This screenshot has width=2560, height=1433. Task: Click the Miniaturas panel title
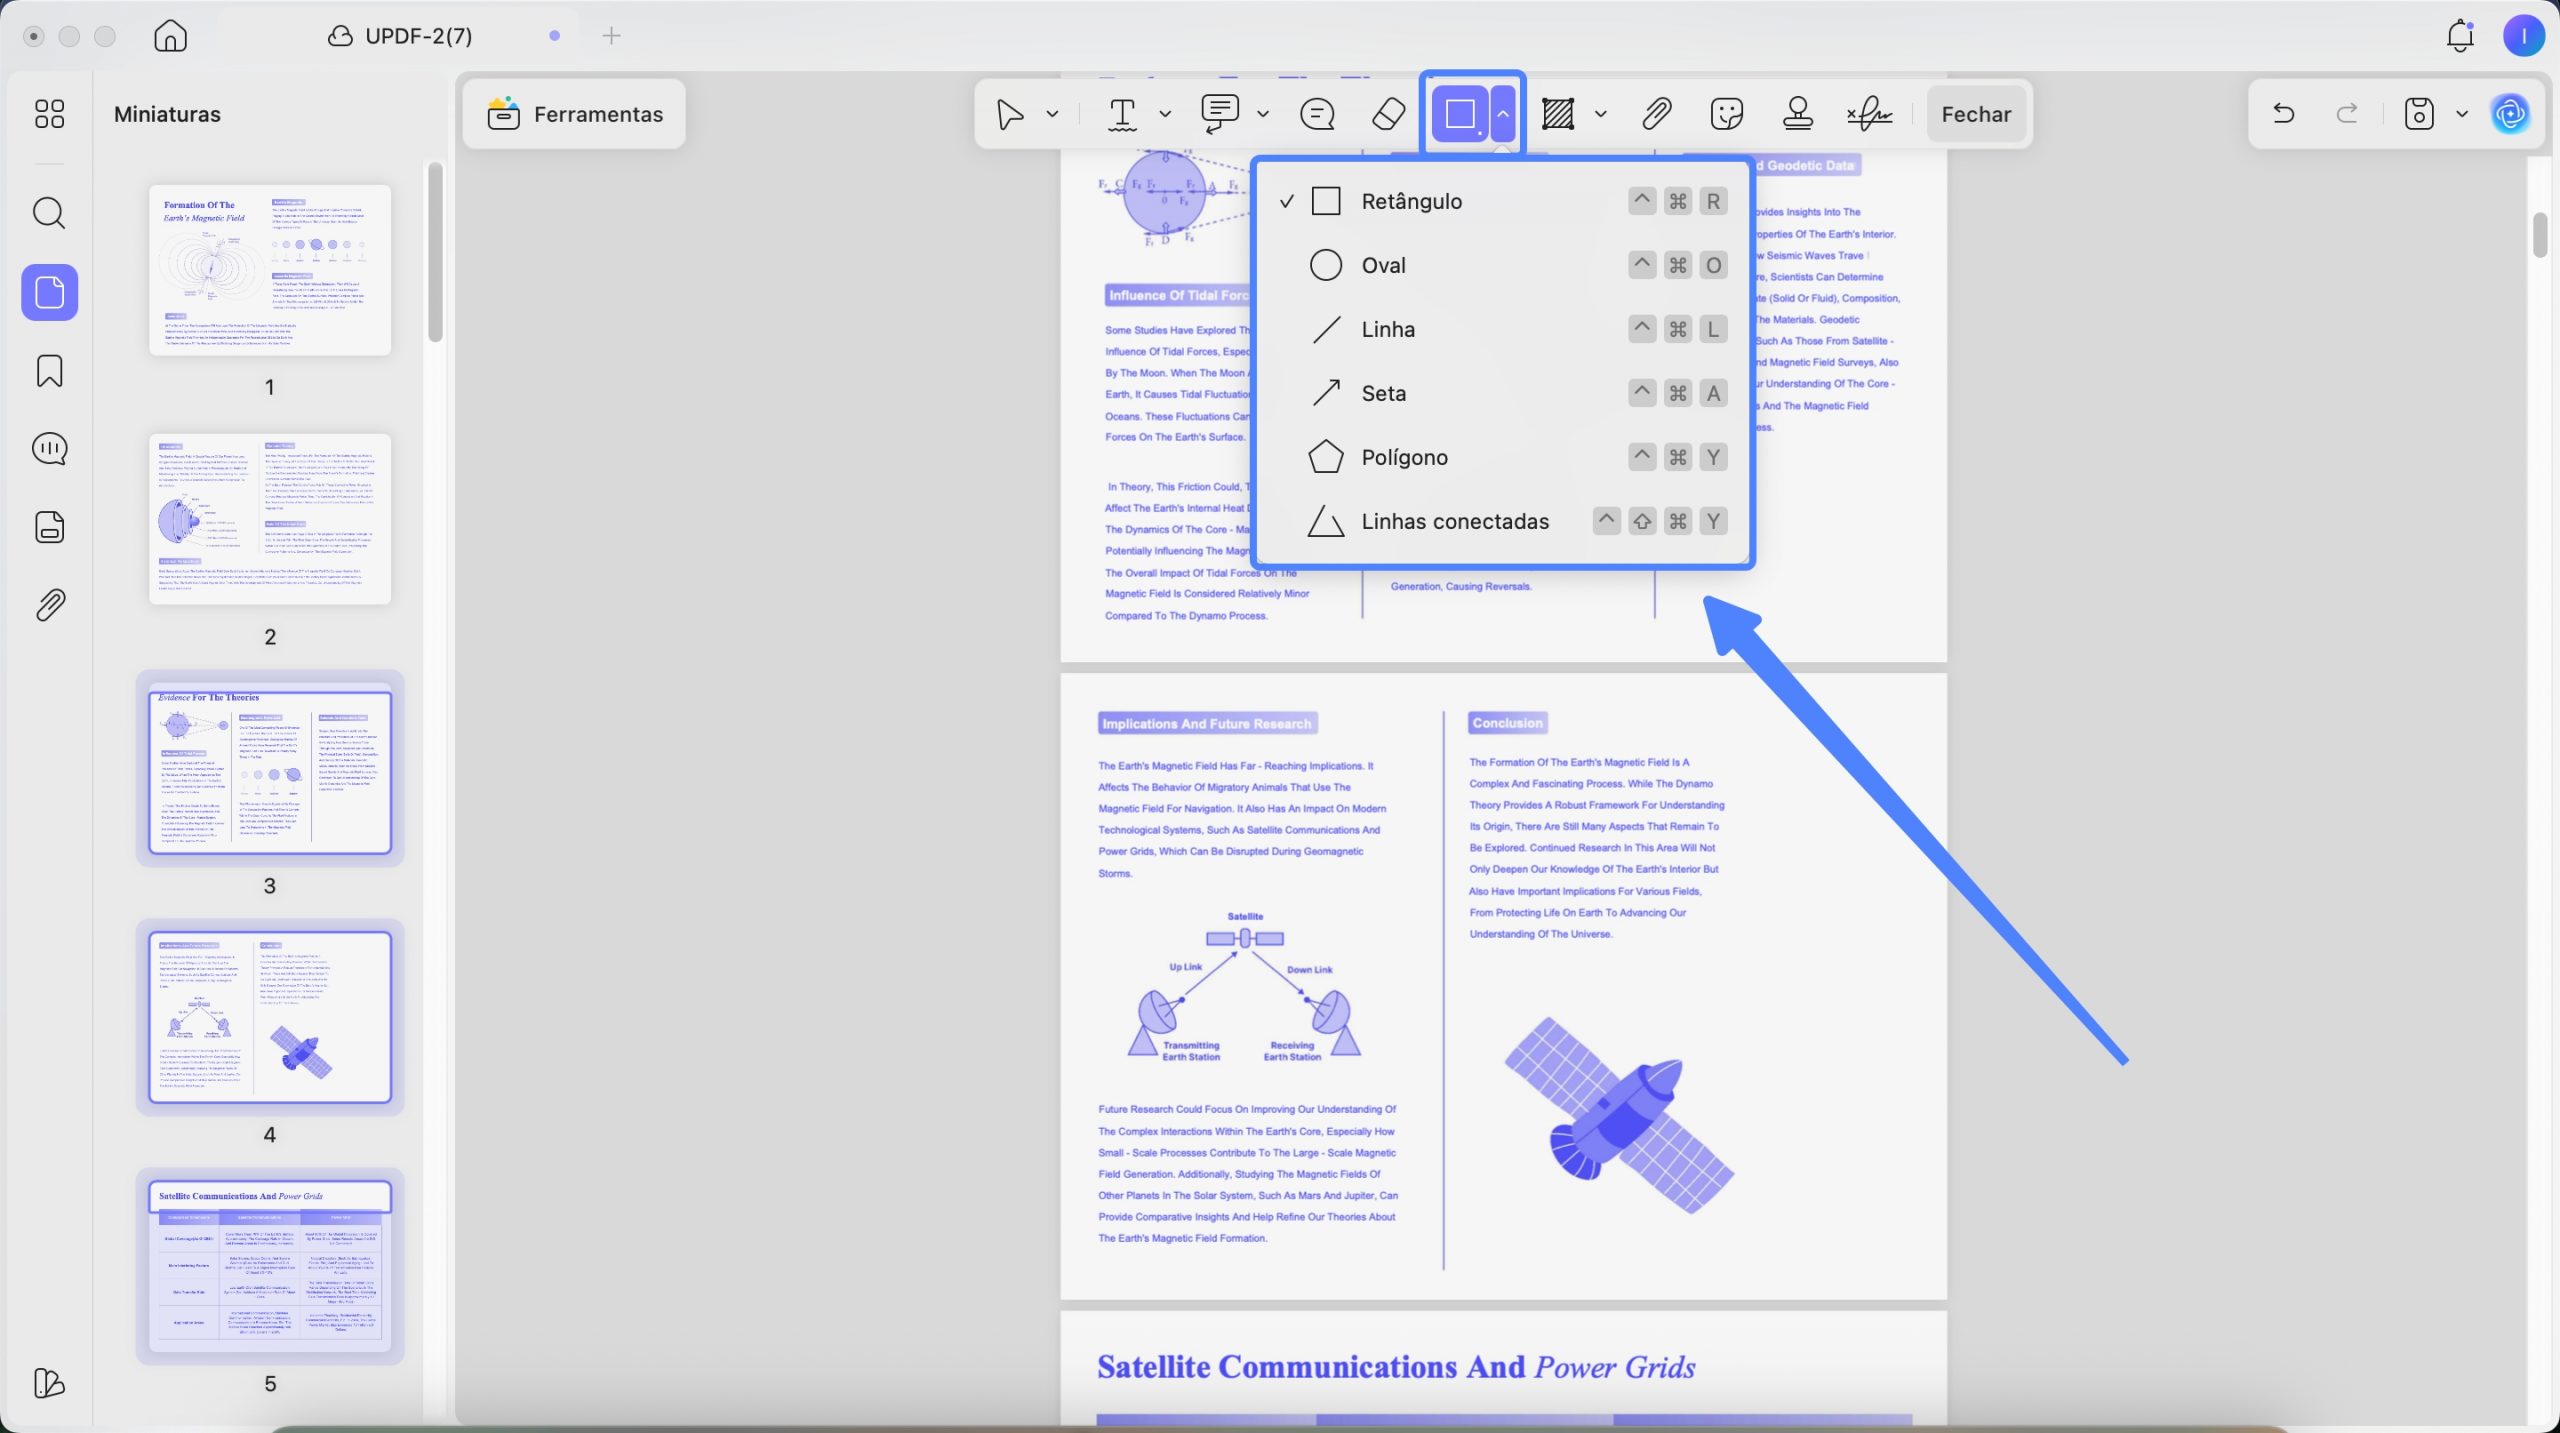pyautogui.click(x=167, y=114)
